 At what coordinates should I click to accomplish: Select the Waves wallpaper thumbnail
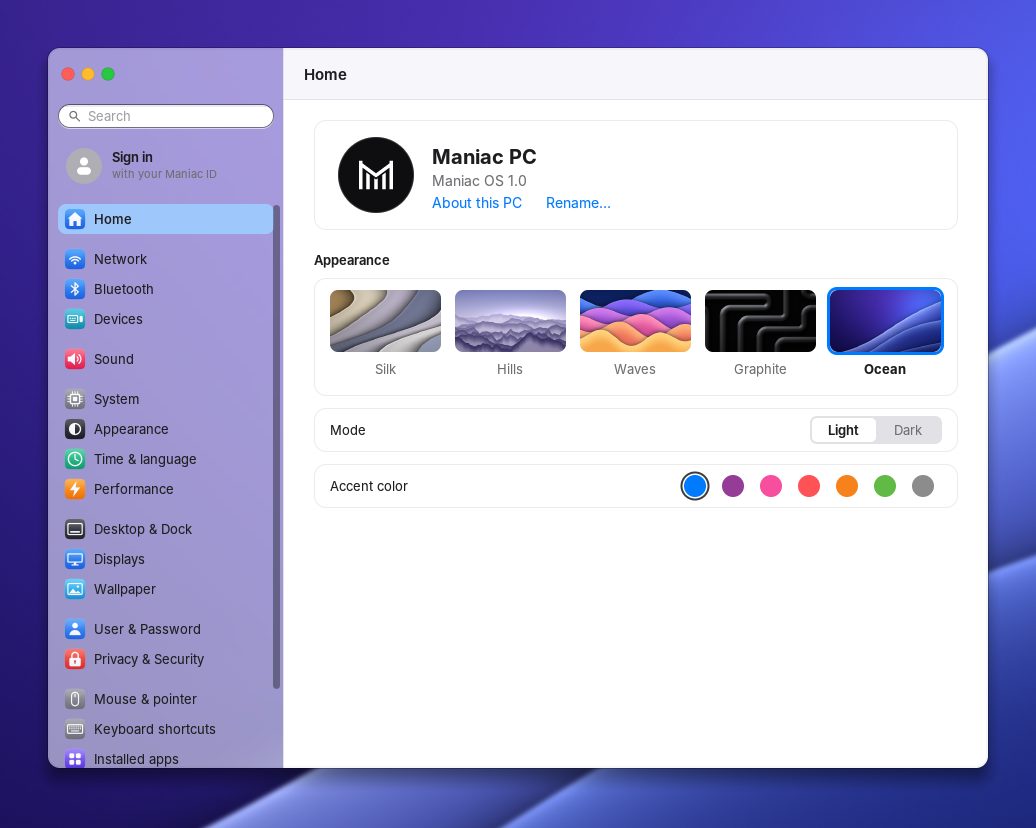pos(635,321)
